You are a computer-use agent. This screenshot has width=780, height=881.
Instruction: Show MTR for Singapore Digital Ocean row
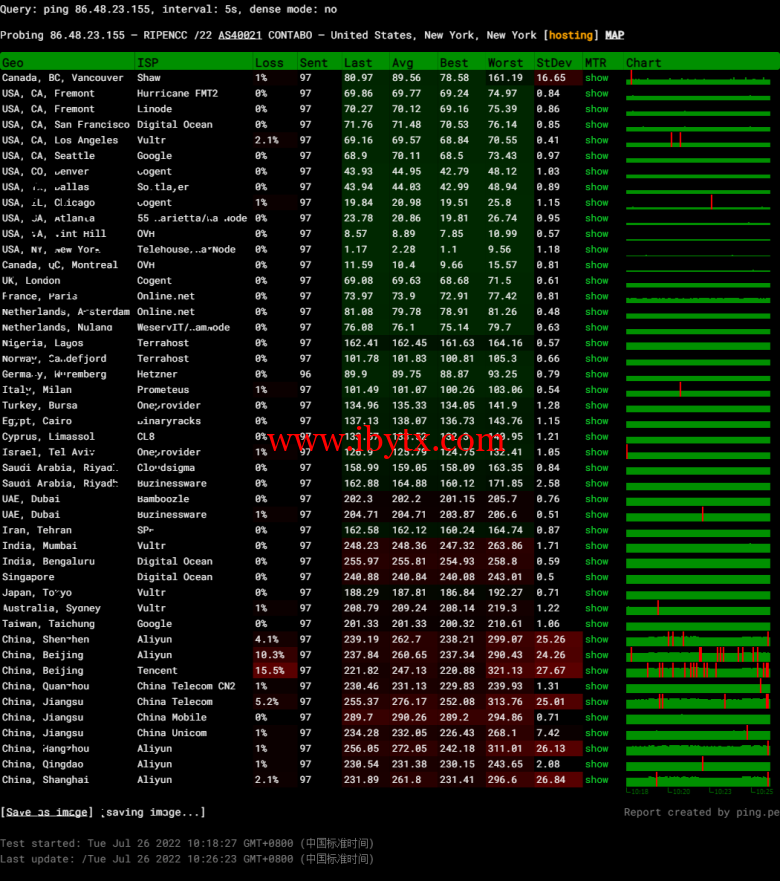(597, 577)
